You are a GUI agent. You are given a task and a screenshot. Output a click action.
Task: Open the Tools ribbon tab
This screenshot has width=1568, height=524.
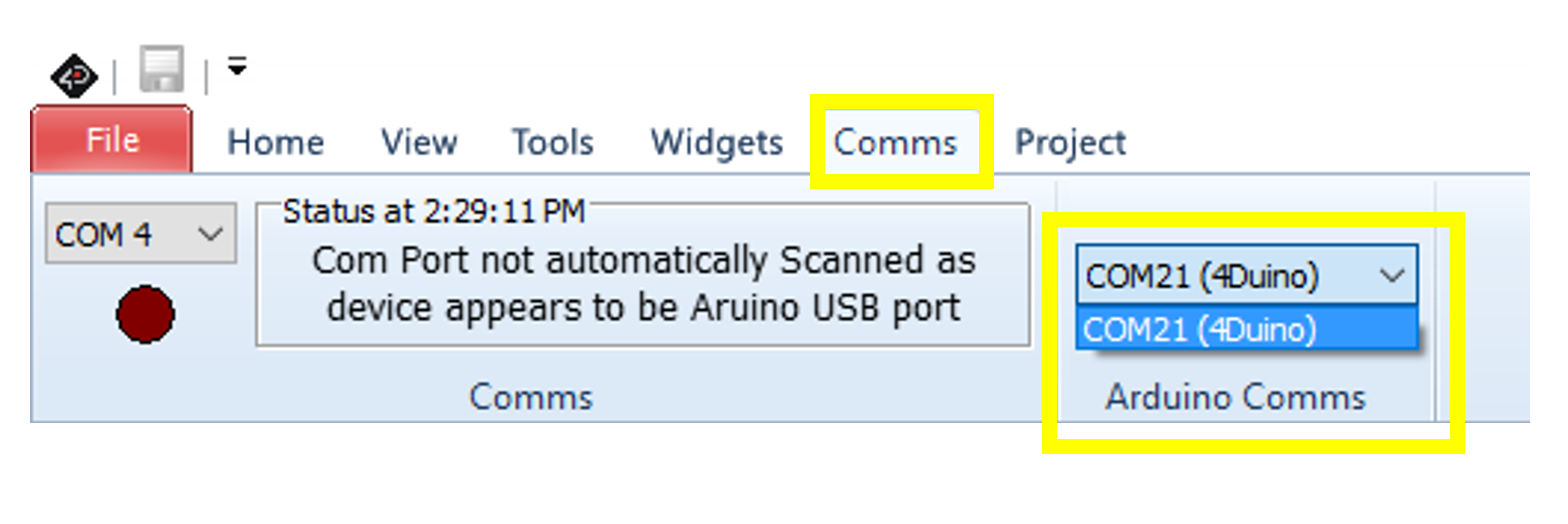point(553,143)
